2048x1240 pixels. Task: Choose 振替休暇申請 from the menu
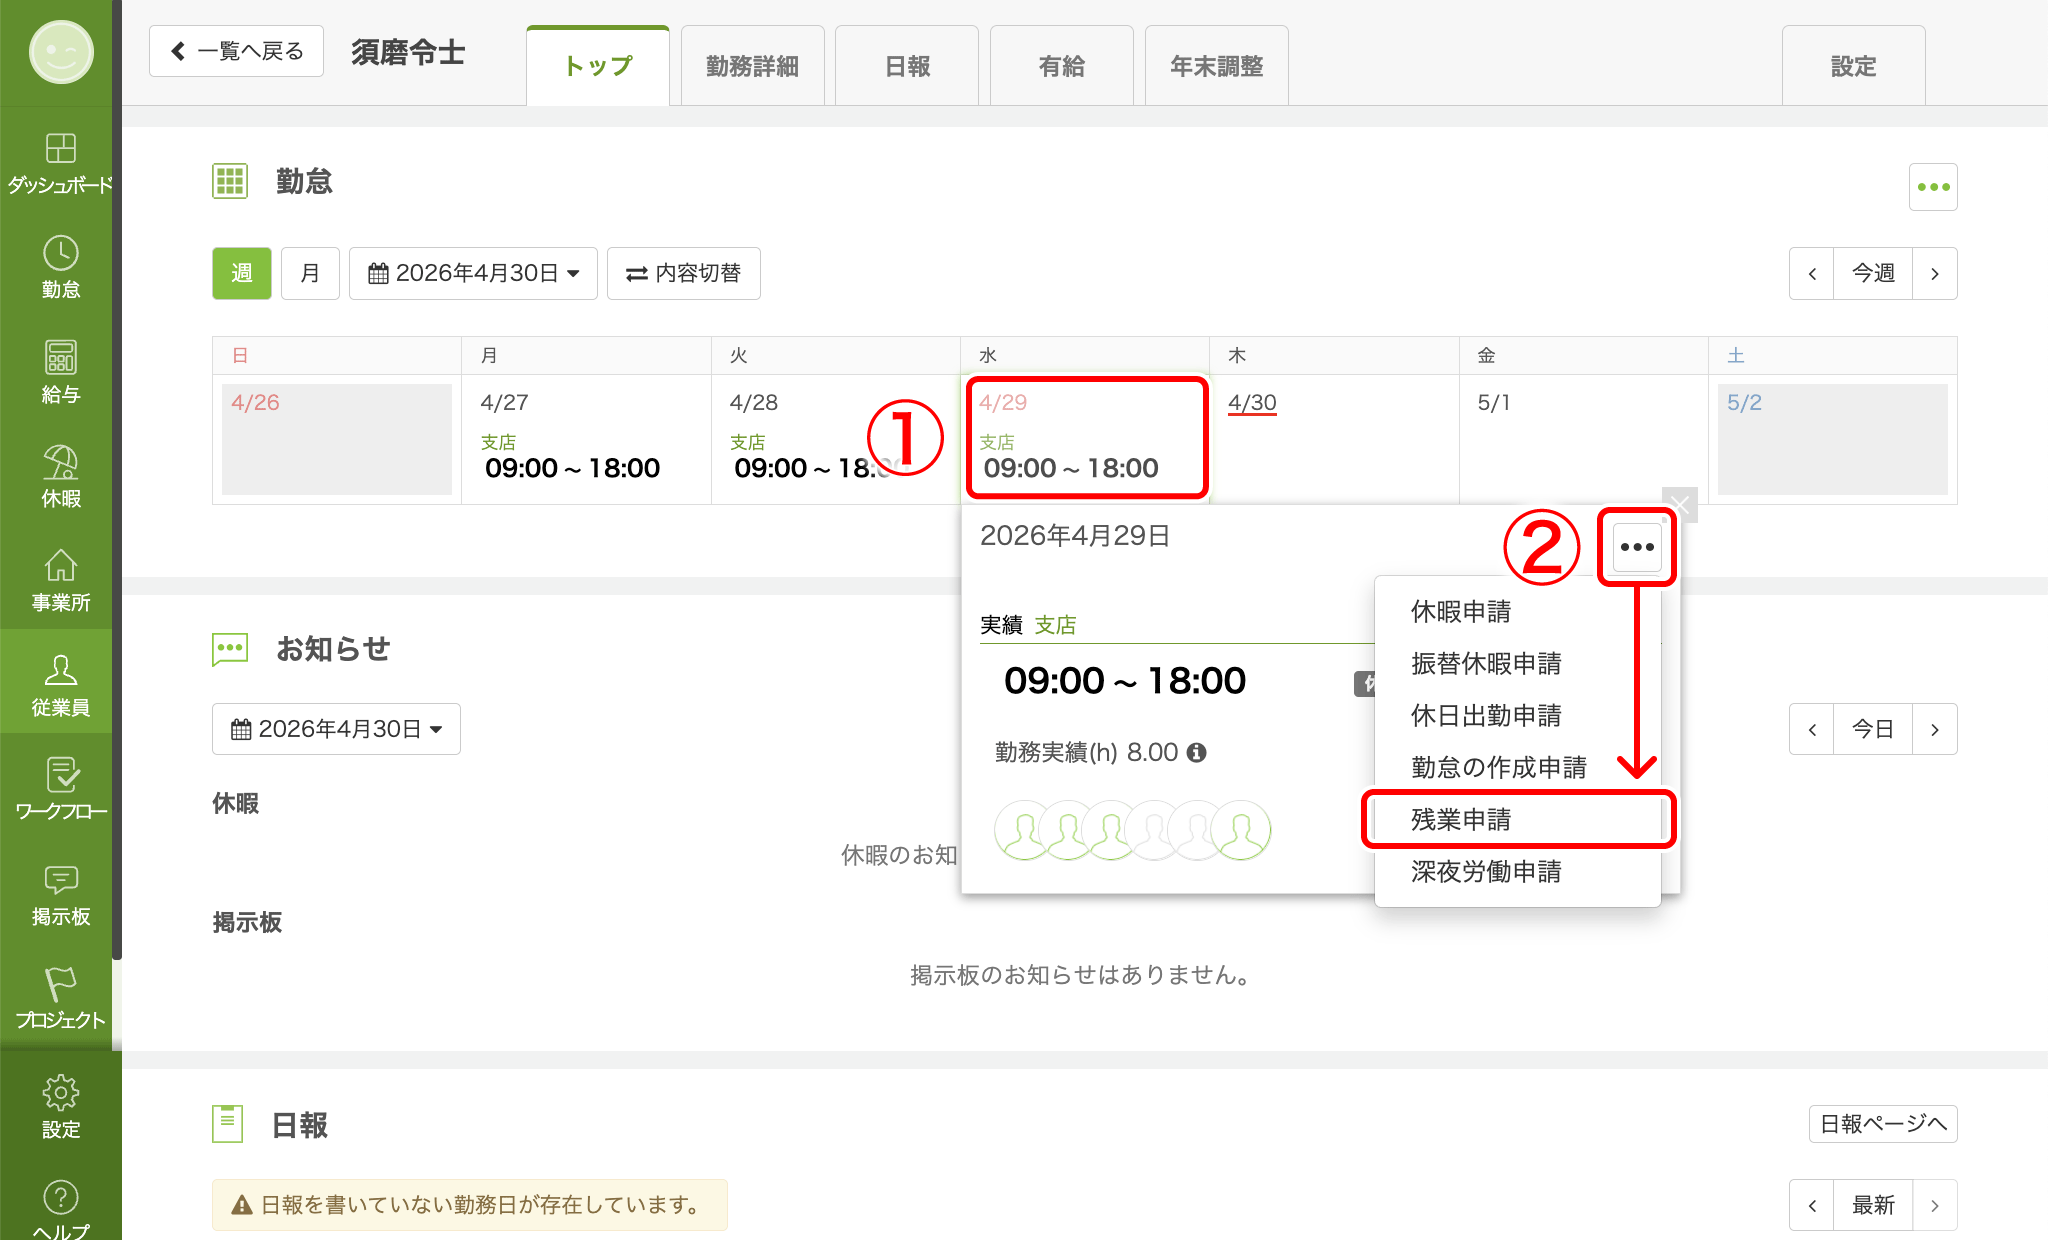(1518, 664)
